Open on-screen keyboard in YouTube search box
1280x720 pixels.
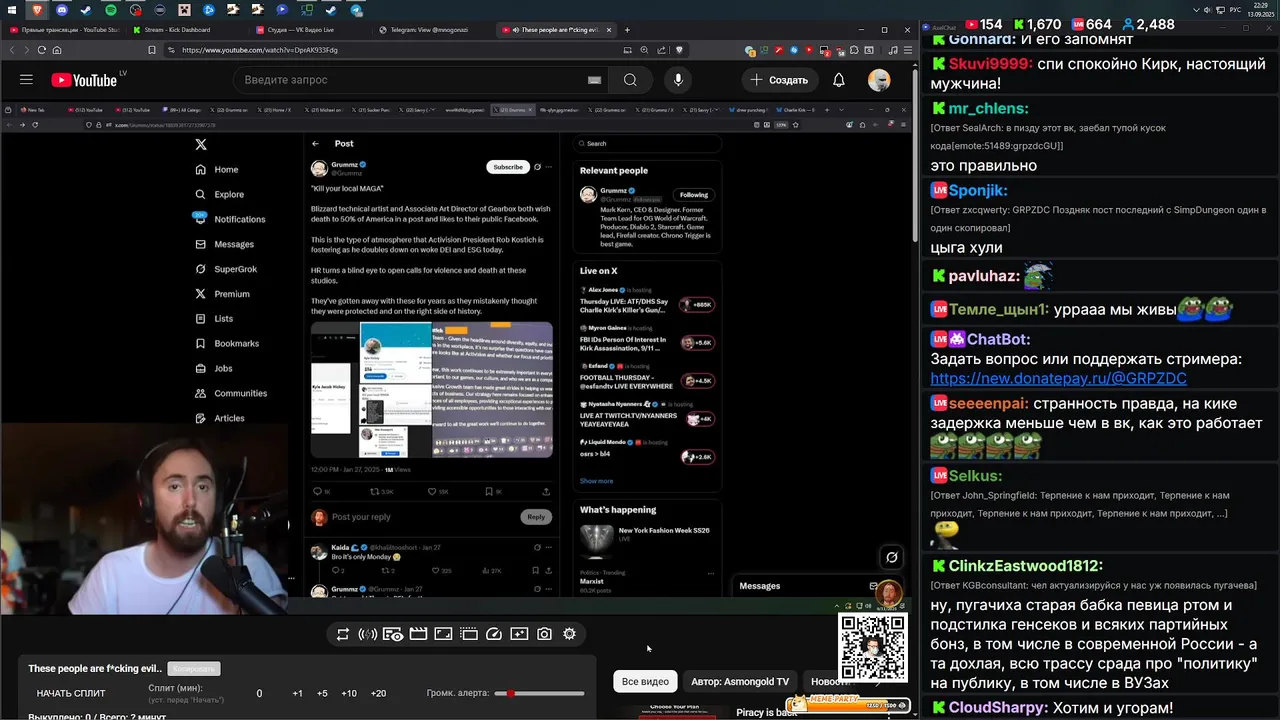point(594,80)
